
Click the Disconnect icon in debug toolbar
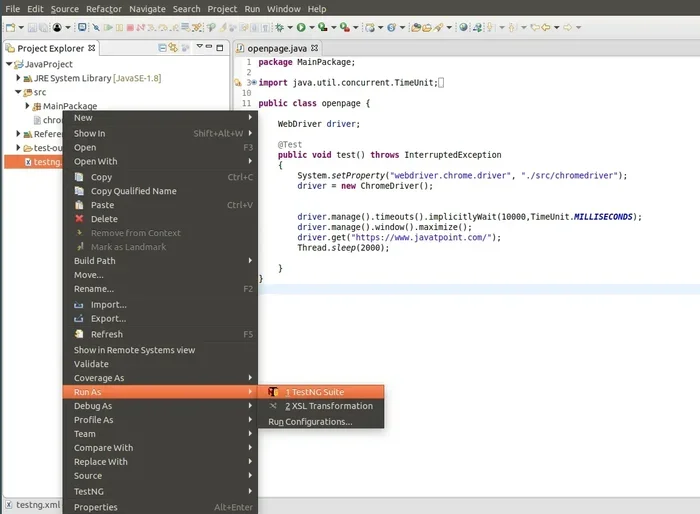click(141, 28)
